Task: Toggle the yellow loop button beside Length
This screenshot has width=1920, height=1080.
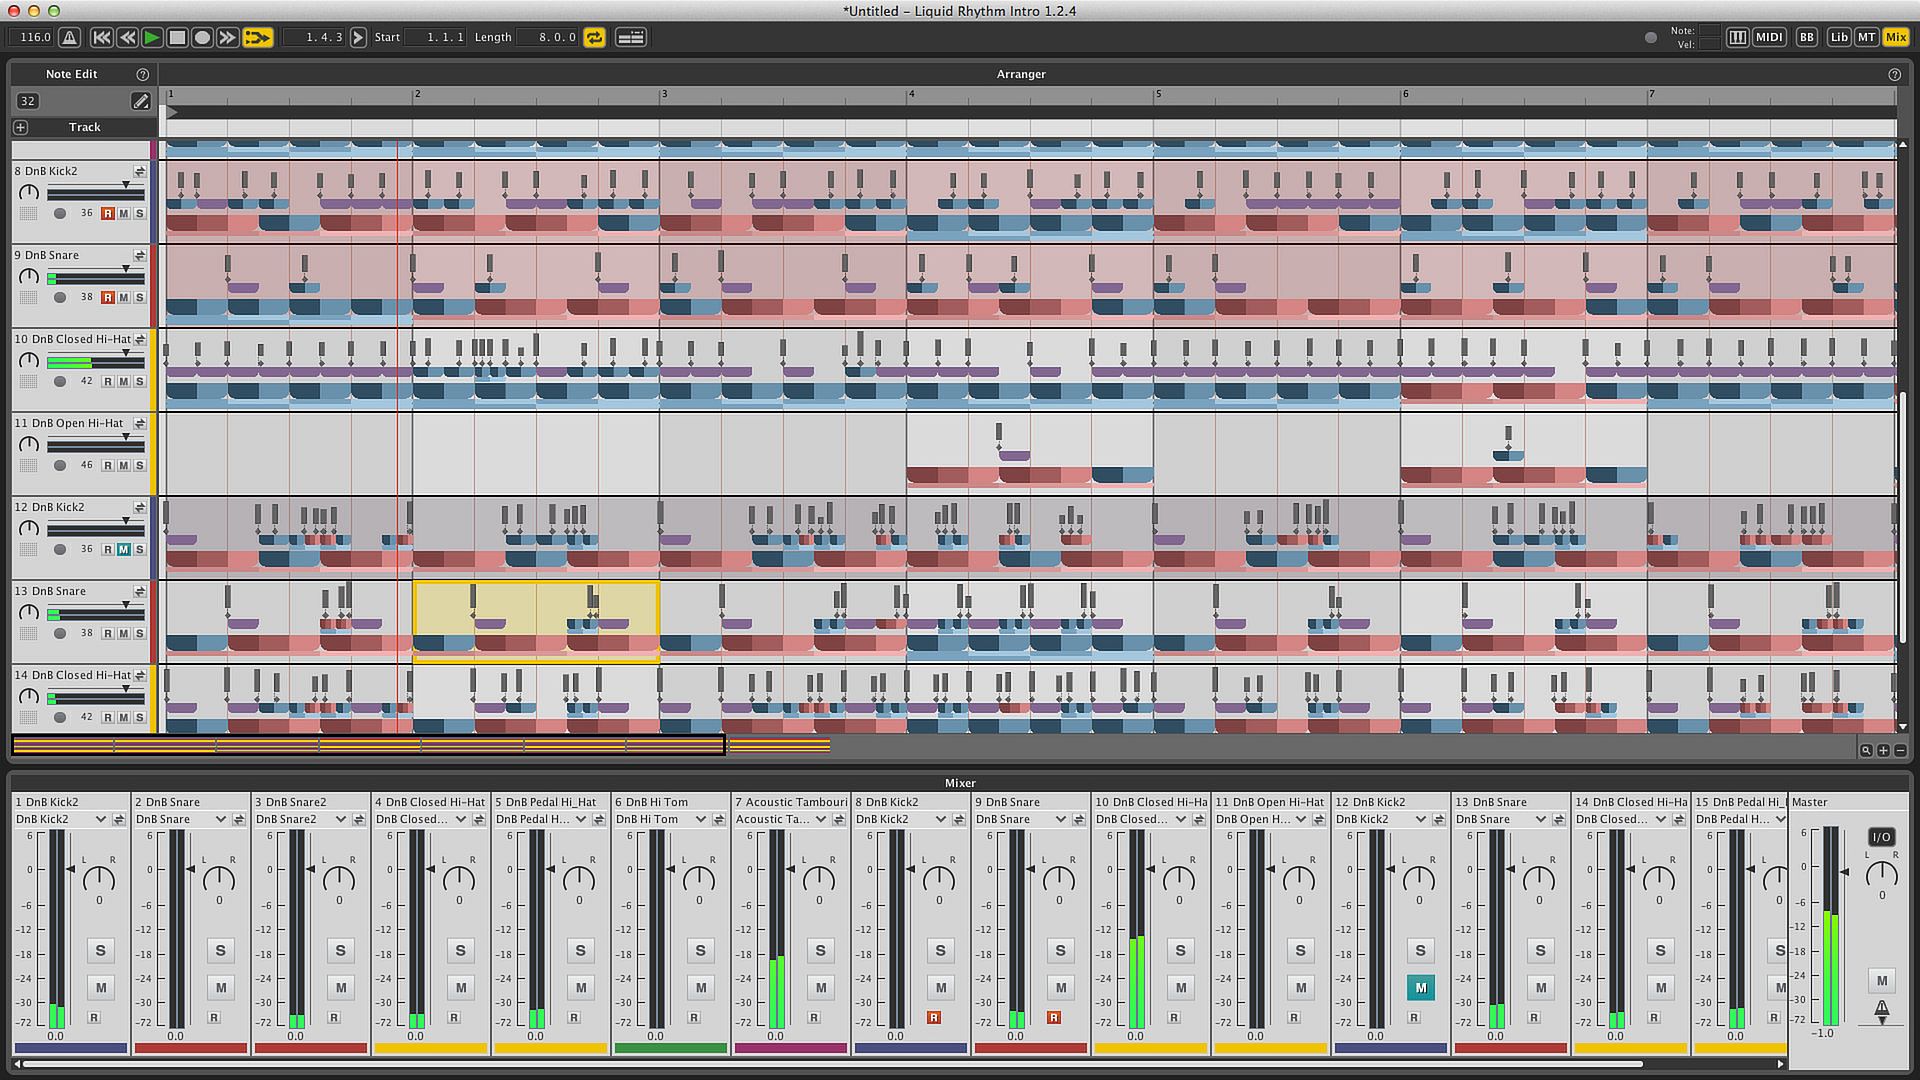Action: (x=594, y=37)
